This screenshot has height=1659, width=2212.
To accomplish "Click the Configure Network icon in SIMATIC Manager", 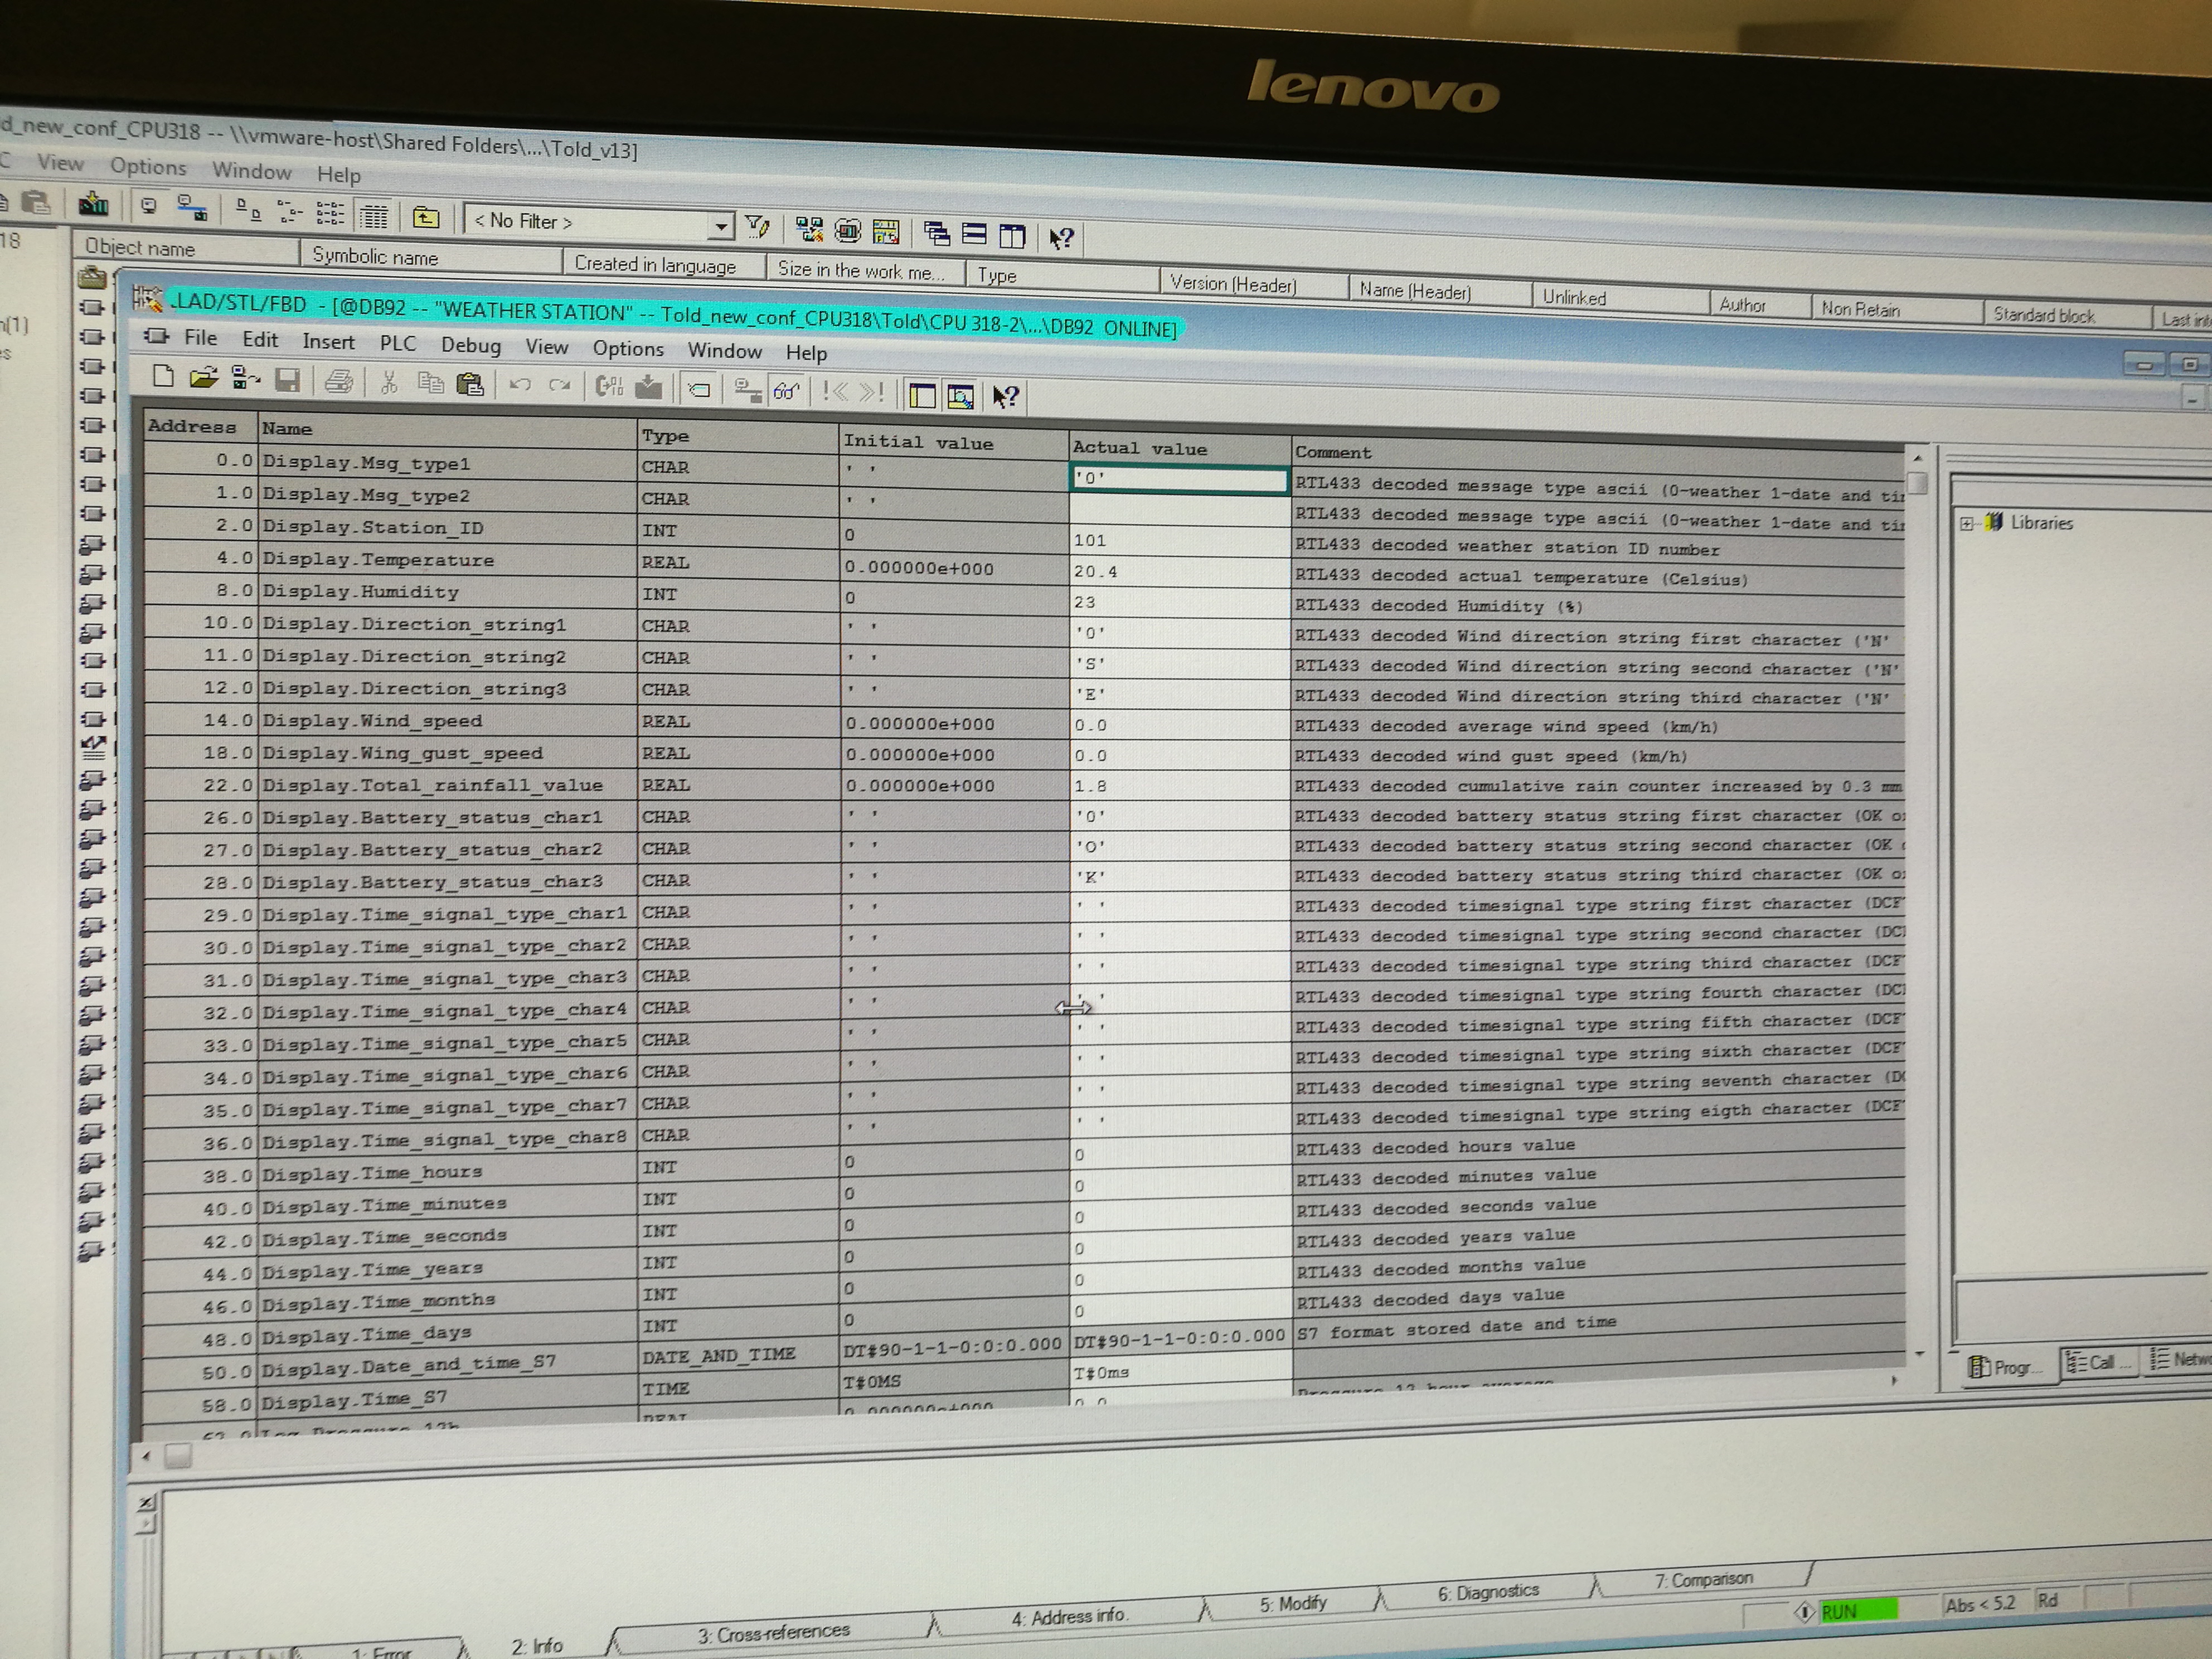I will [809, 230].
